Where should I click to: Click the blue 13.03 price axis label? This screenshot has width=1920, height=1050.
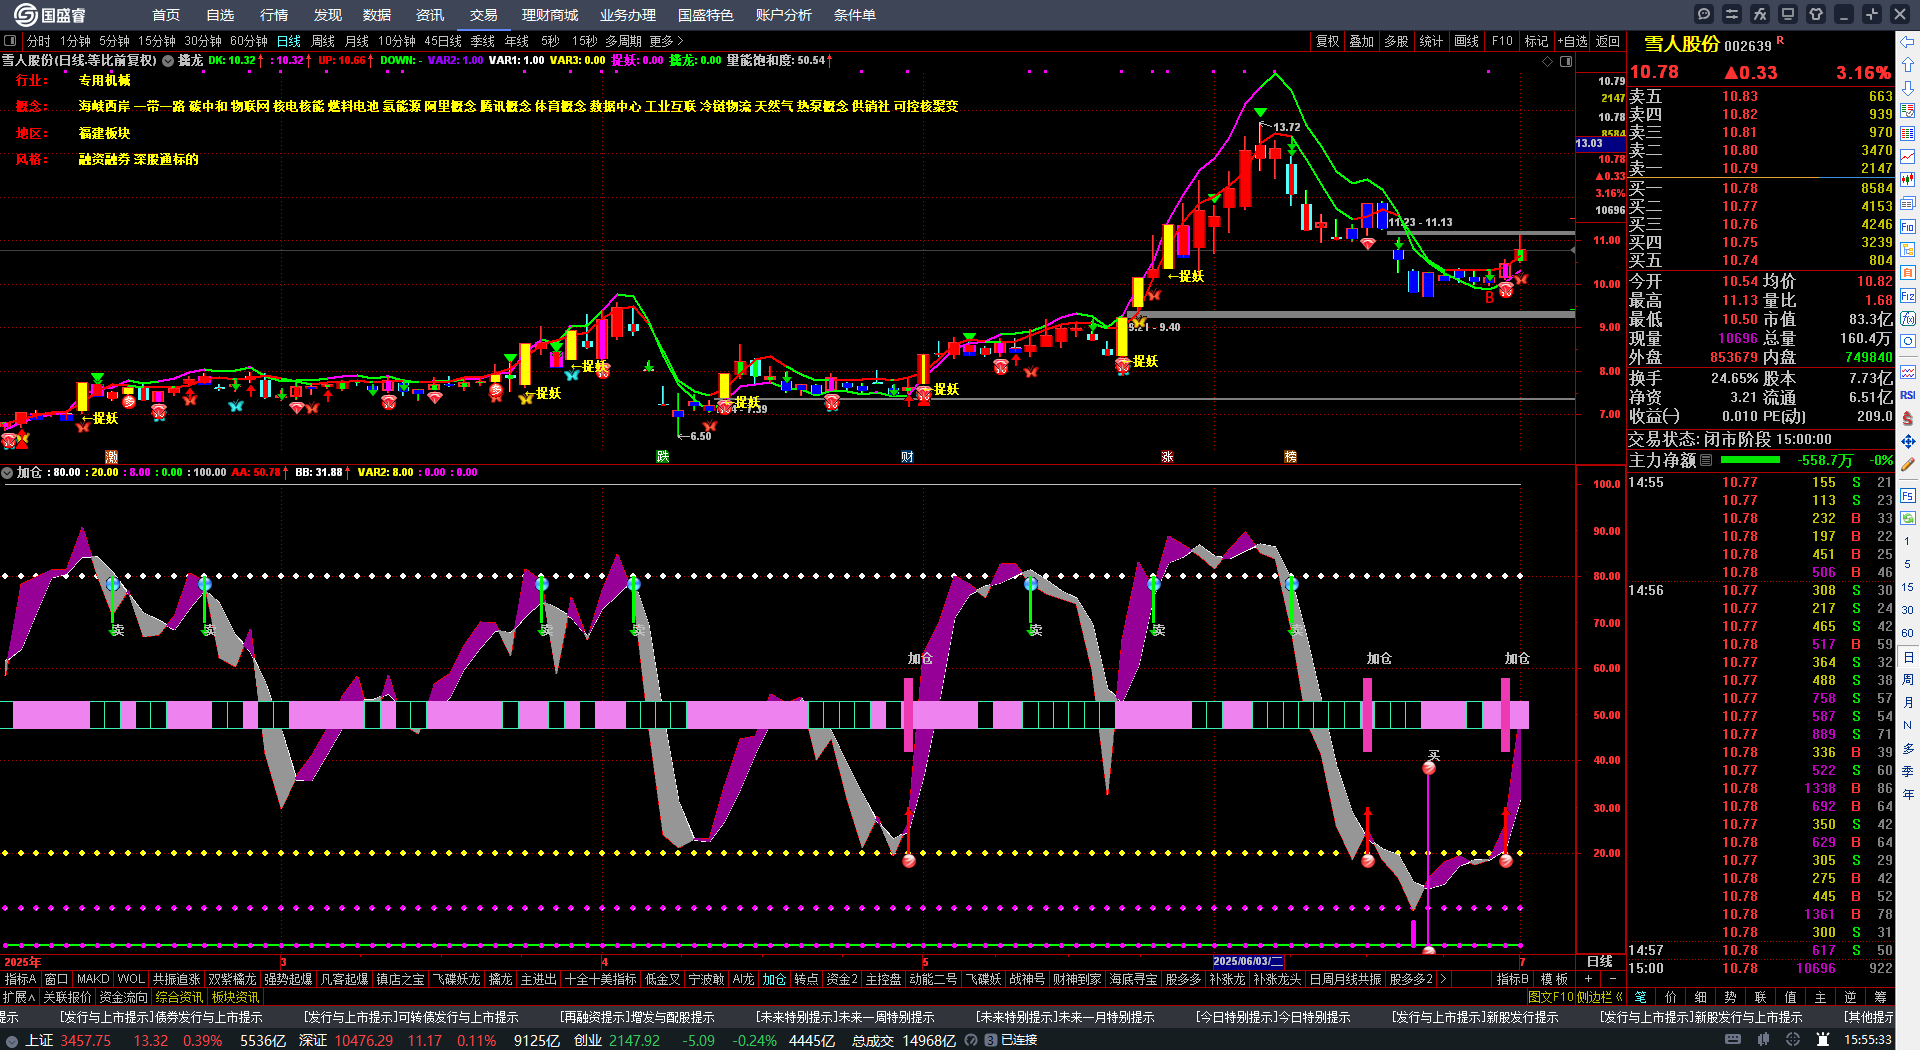tap(1598, 143)
